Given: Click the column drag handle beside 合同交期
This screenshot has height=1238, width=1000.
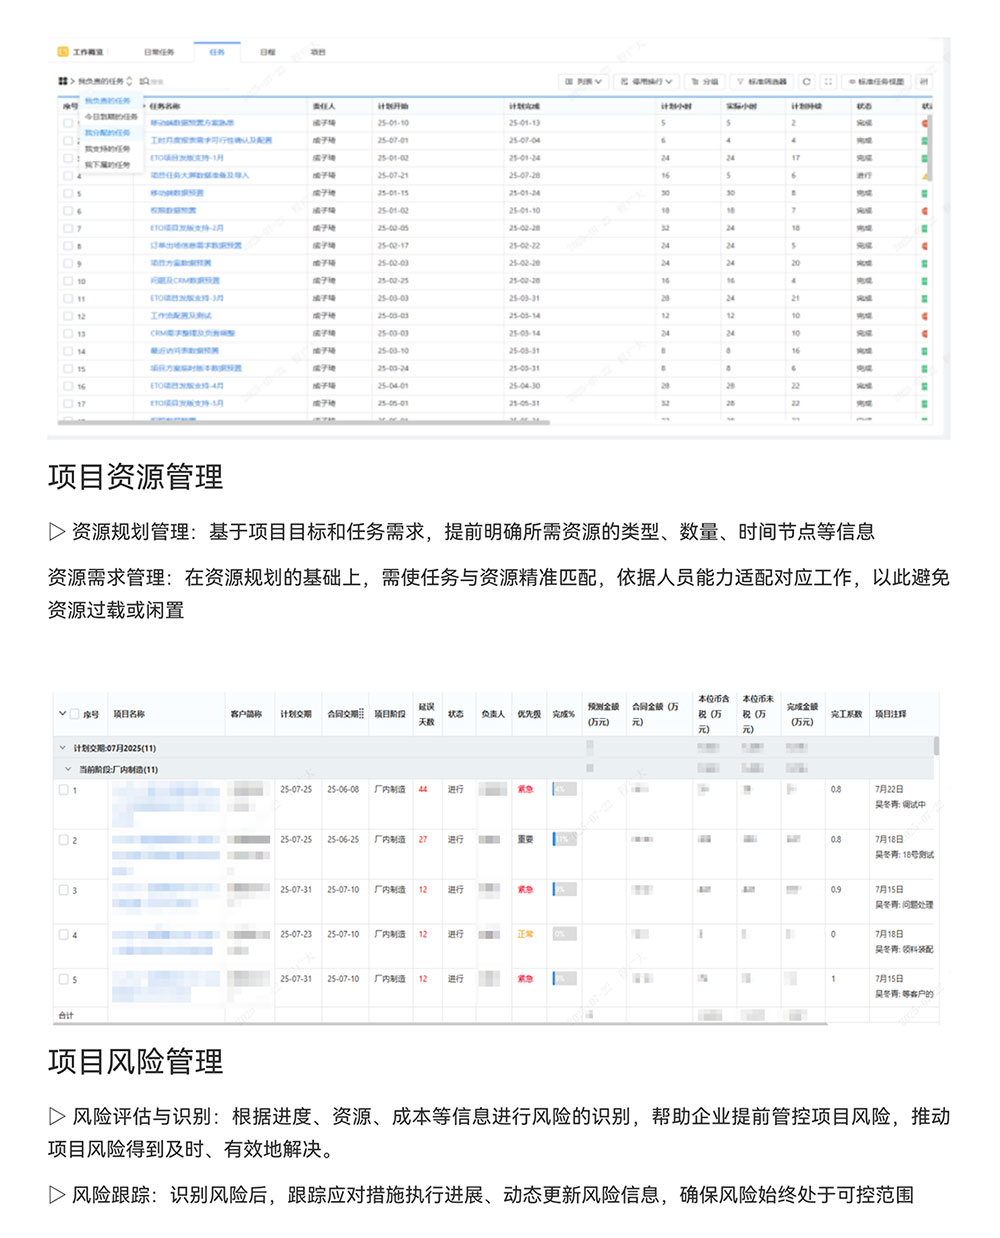Looking at the screenshot, I should (360, 714).
